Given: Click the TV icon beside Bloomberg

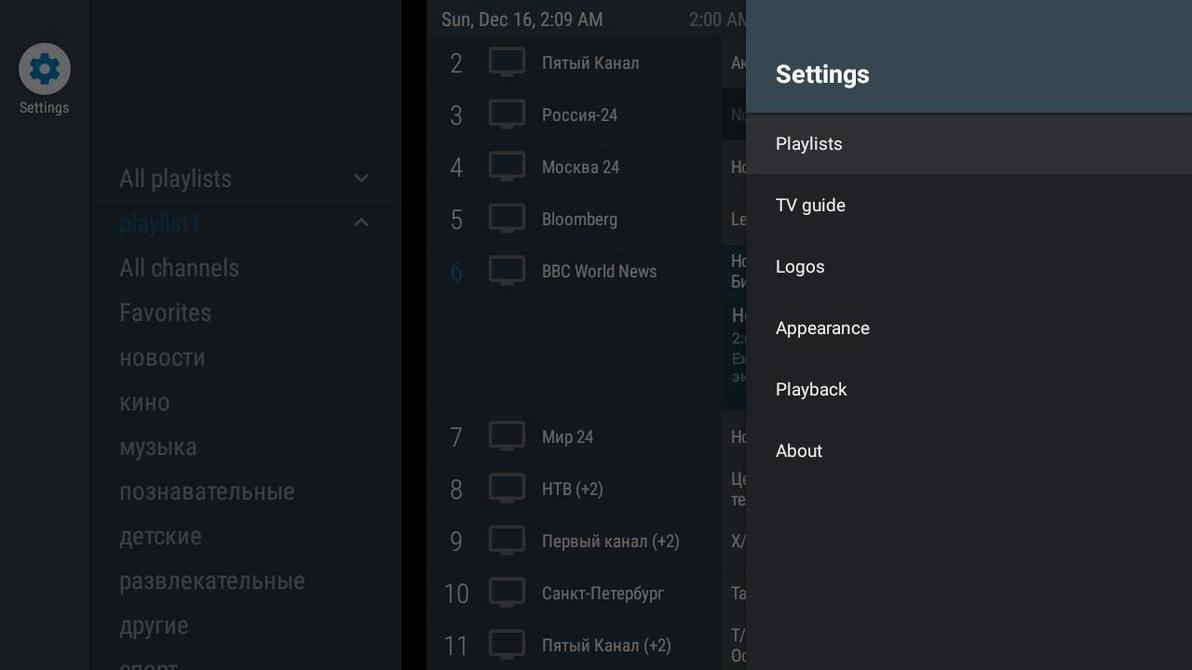Looking at the screenshot, I should (x=507, y=218).
